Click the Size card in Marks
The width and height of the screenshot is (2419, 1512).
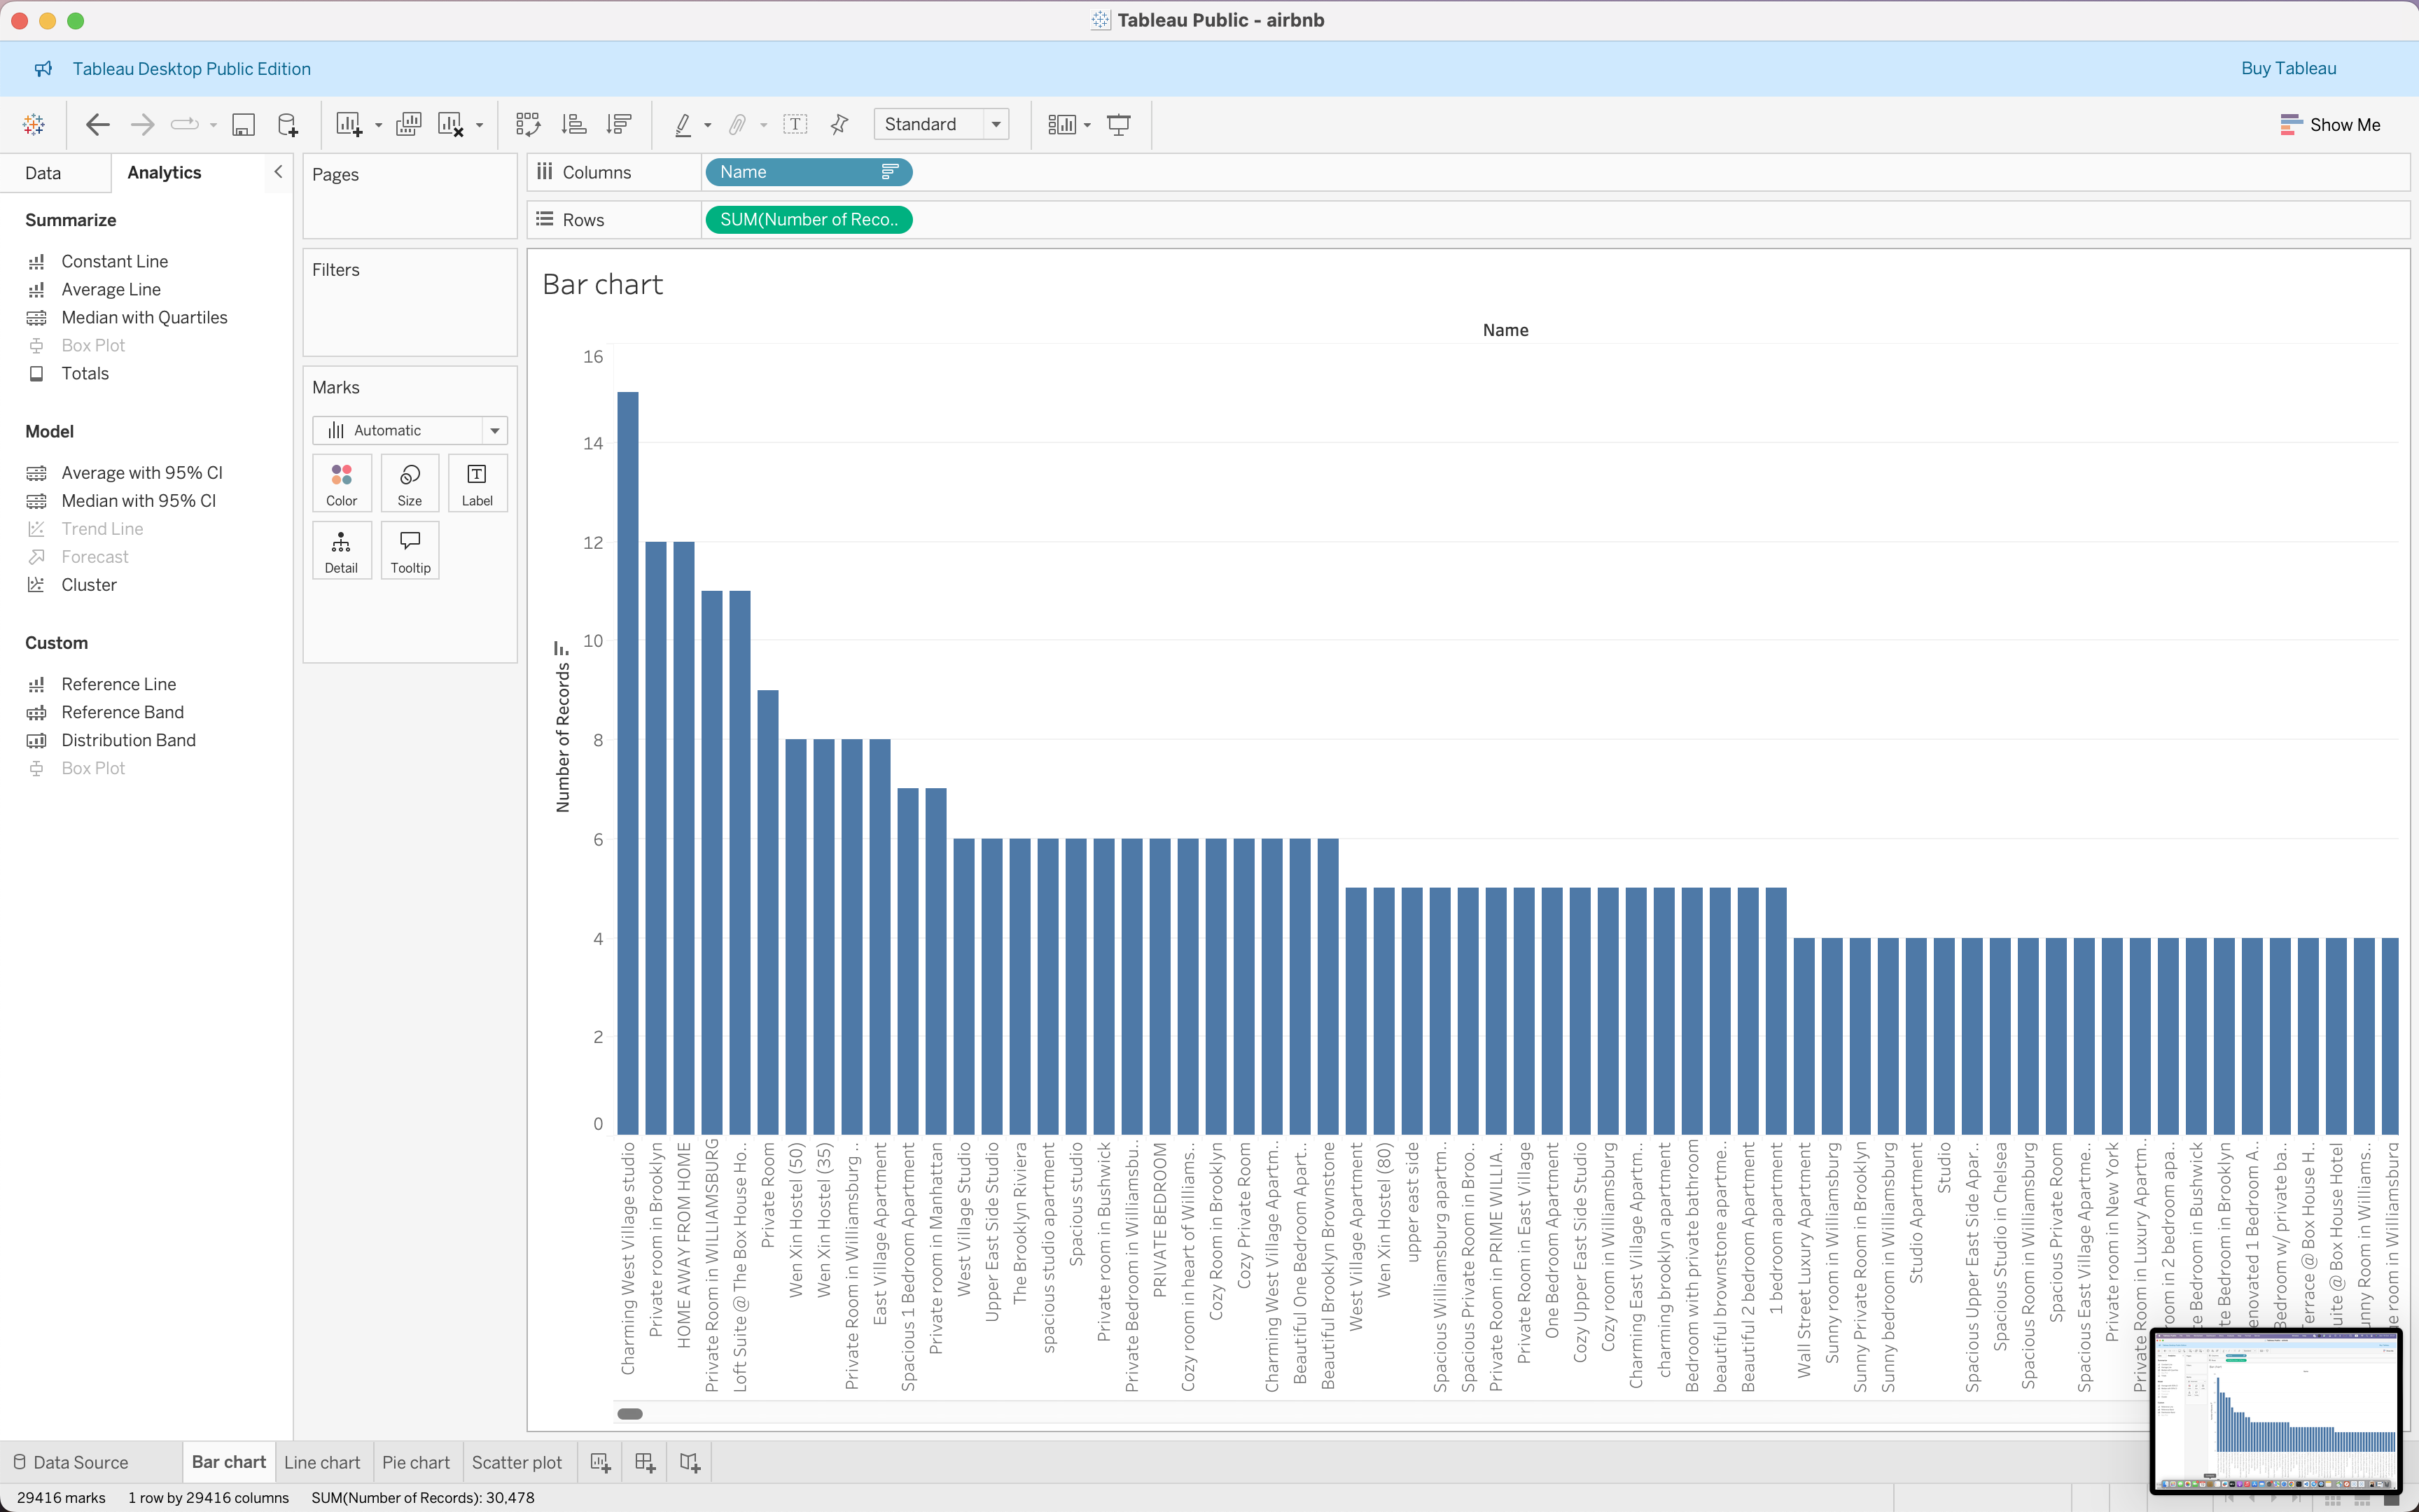tap(409, 482)
